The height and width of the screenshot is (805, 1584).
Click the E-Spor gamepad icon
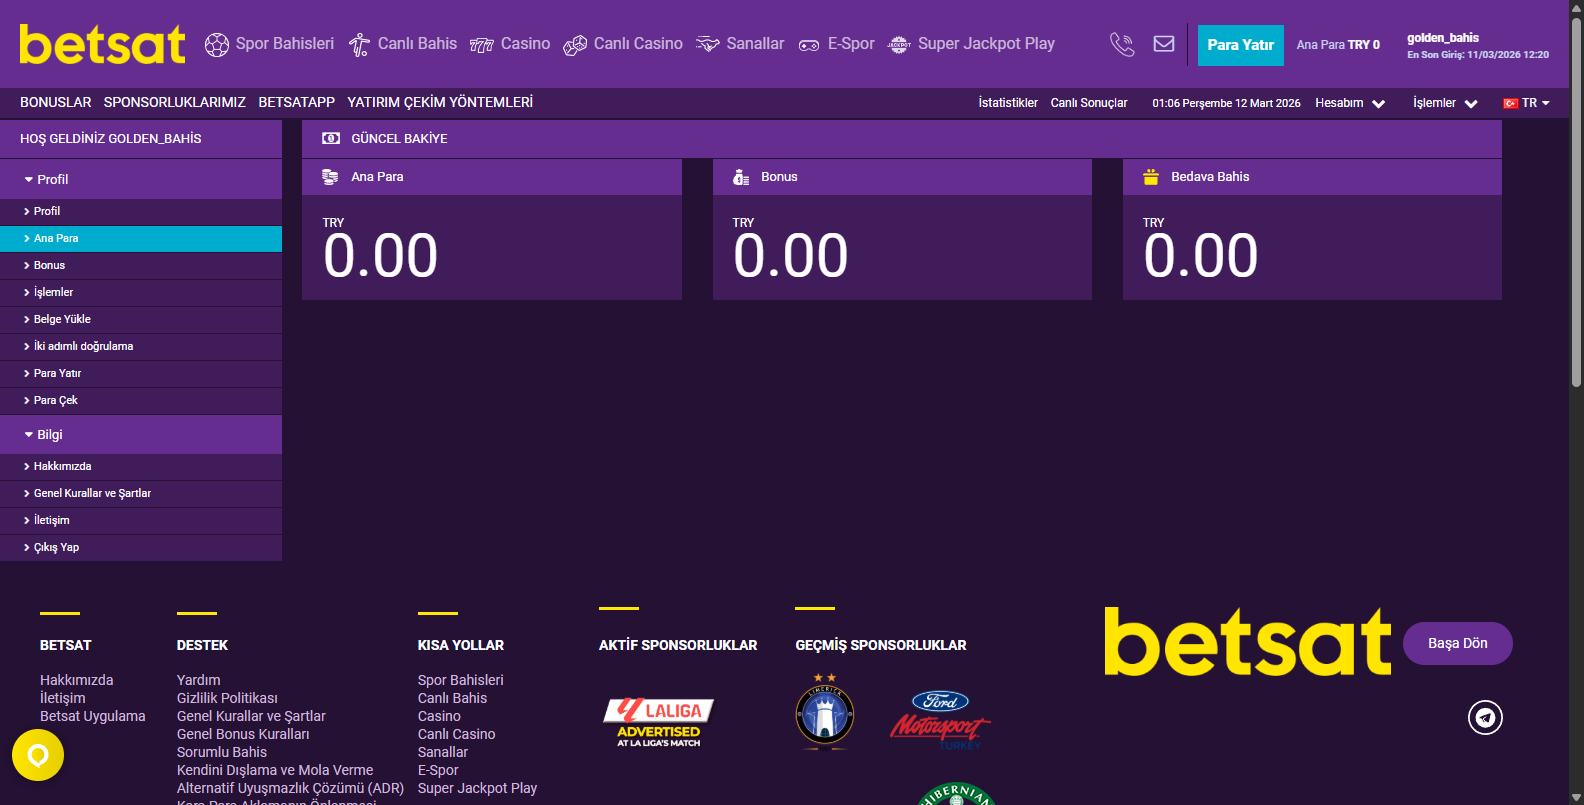pyautogui.click(x=809, y=45)
